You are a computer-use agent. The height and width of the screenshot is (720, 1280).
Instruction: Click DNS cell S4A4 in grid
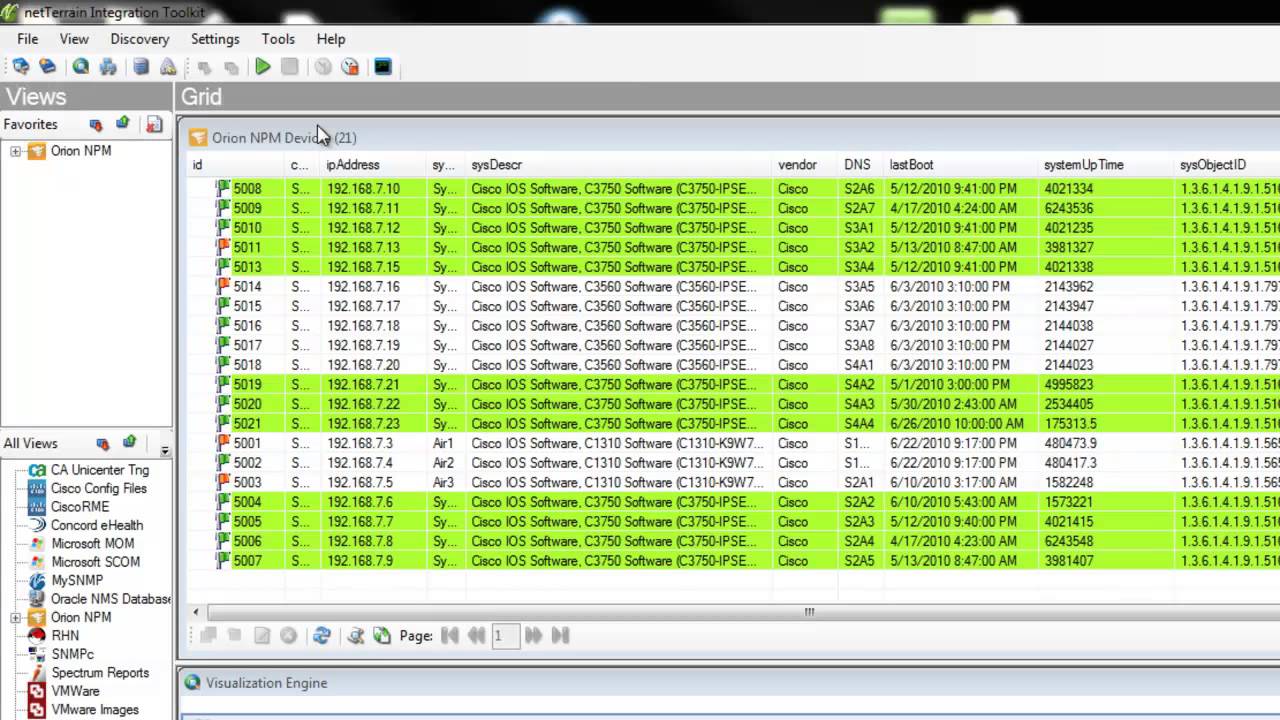[859, 424]
